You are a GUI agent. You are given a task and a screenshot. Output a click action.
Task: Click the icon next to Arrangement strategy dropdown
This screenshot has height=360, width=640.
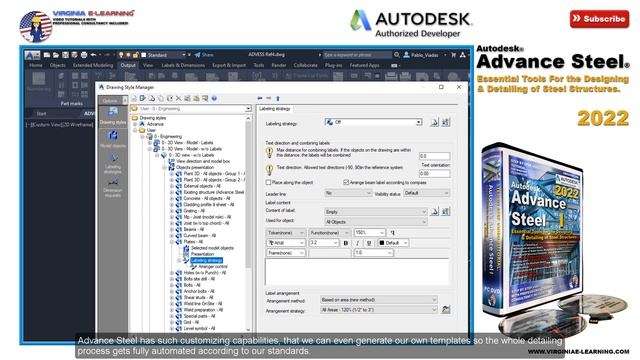446,309
